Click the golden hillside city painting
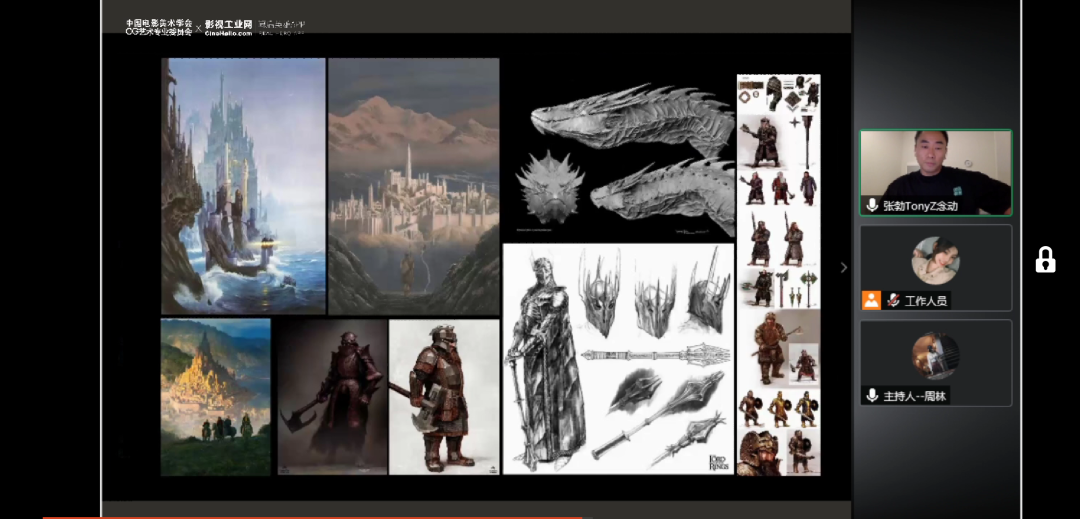Screen dimensions: 1080x519 tap(216, 396)
